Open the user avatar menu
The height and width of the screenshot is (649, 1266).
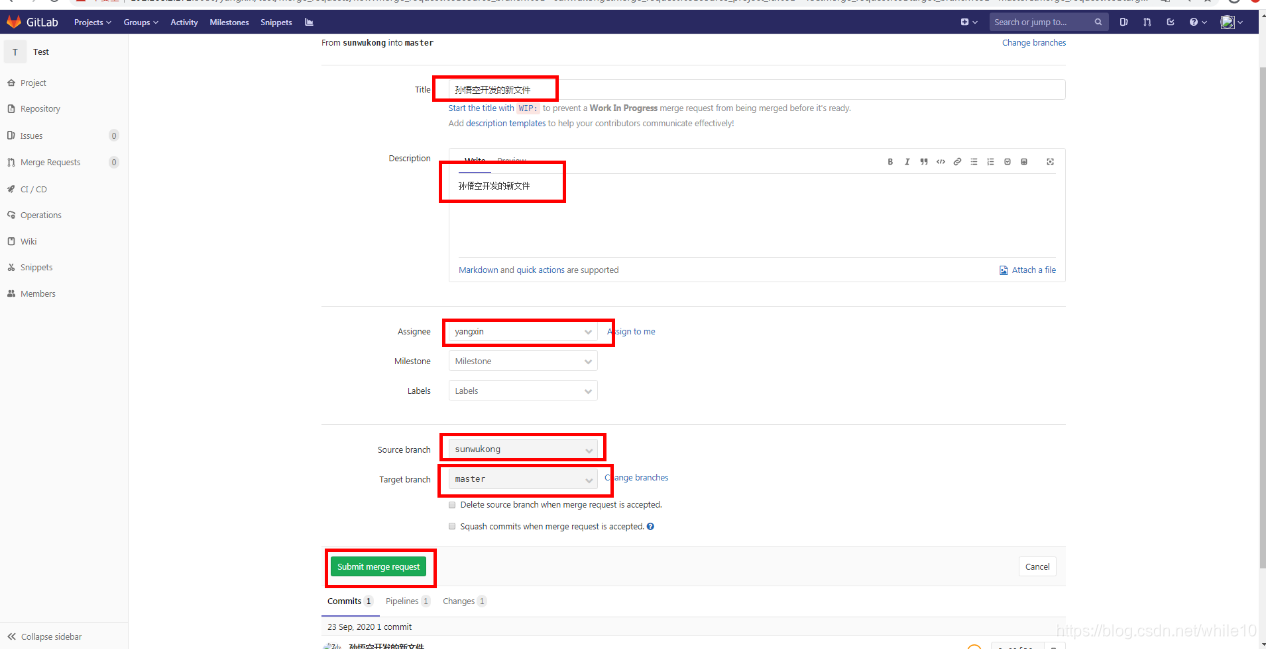click(x=1231, y=22)
